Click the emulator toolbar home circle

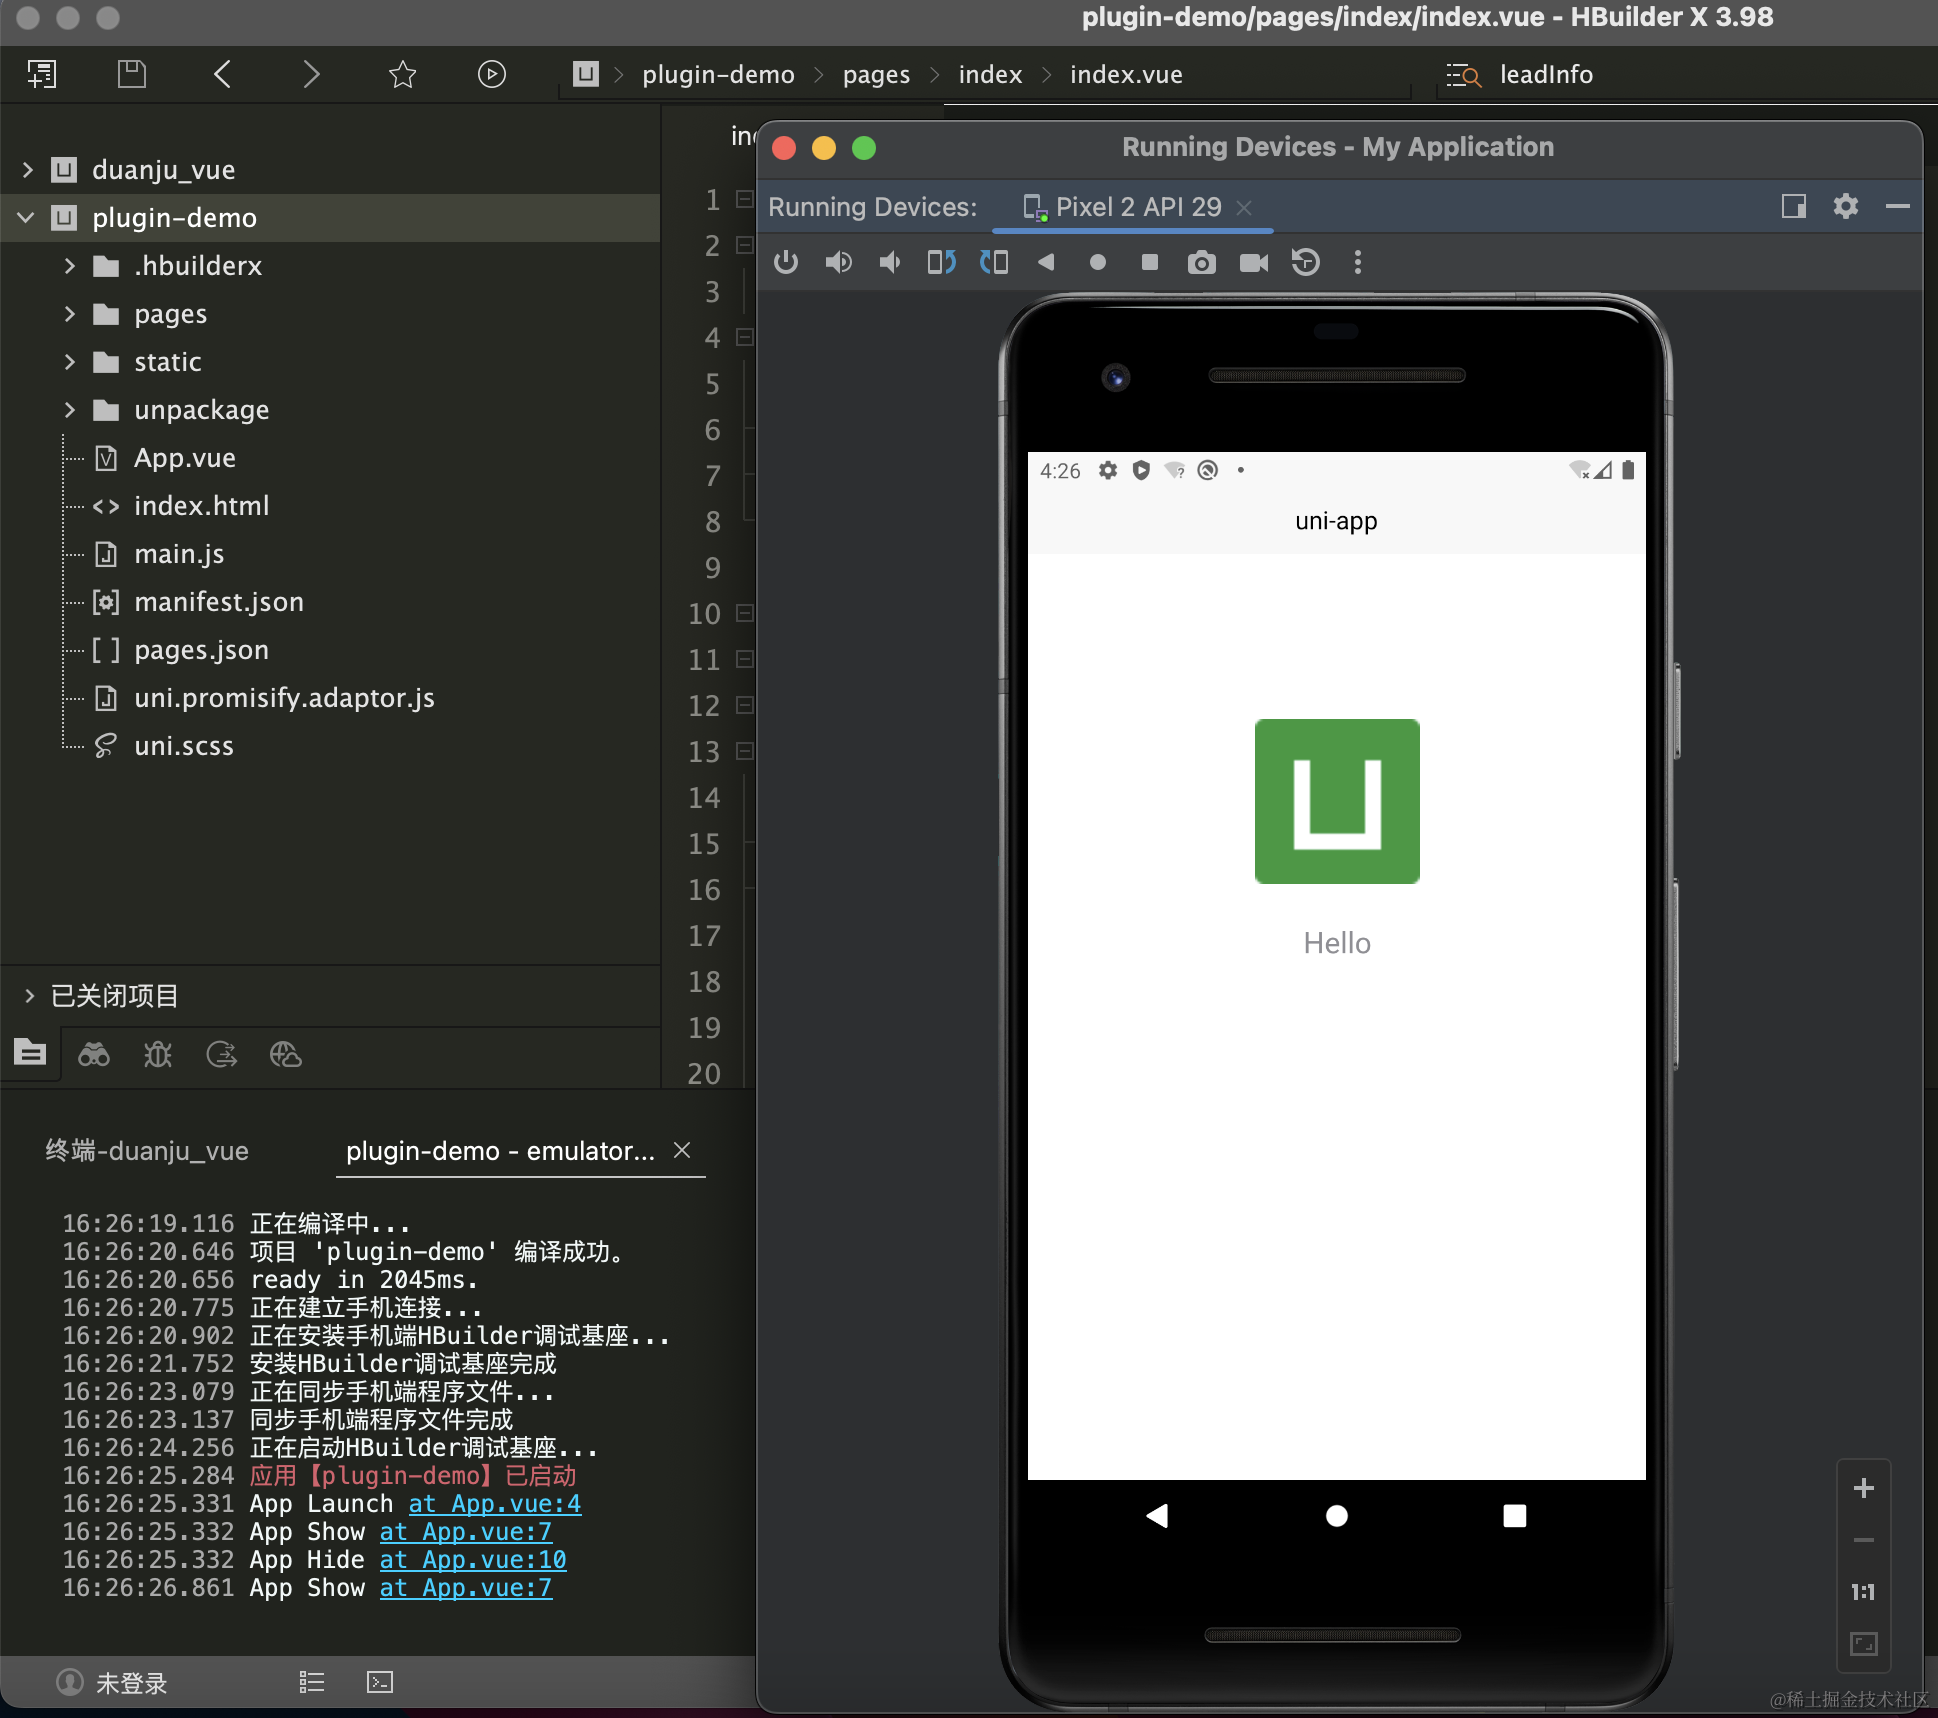click(x=1098, y=262)
